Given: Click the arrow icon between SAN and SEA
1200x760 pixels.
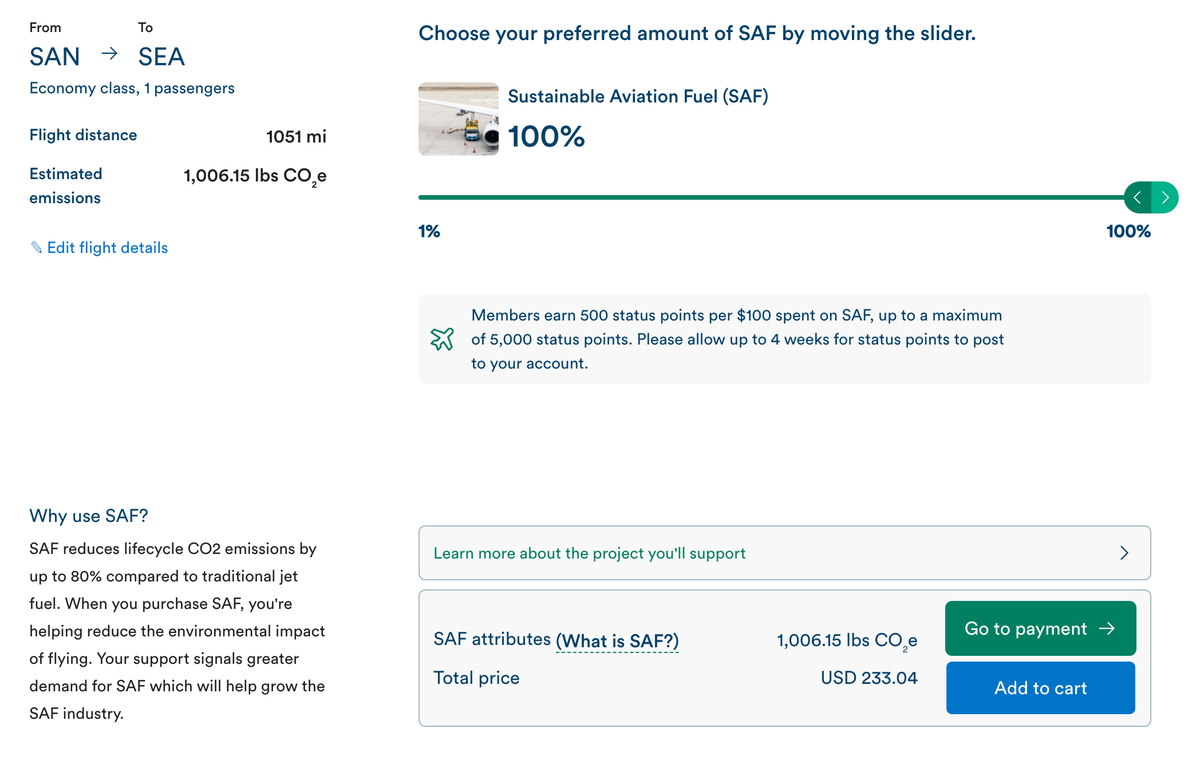Looking at the screenshot, I should (110, 54).
